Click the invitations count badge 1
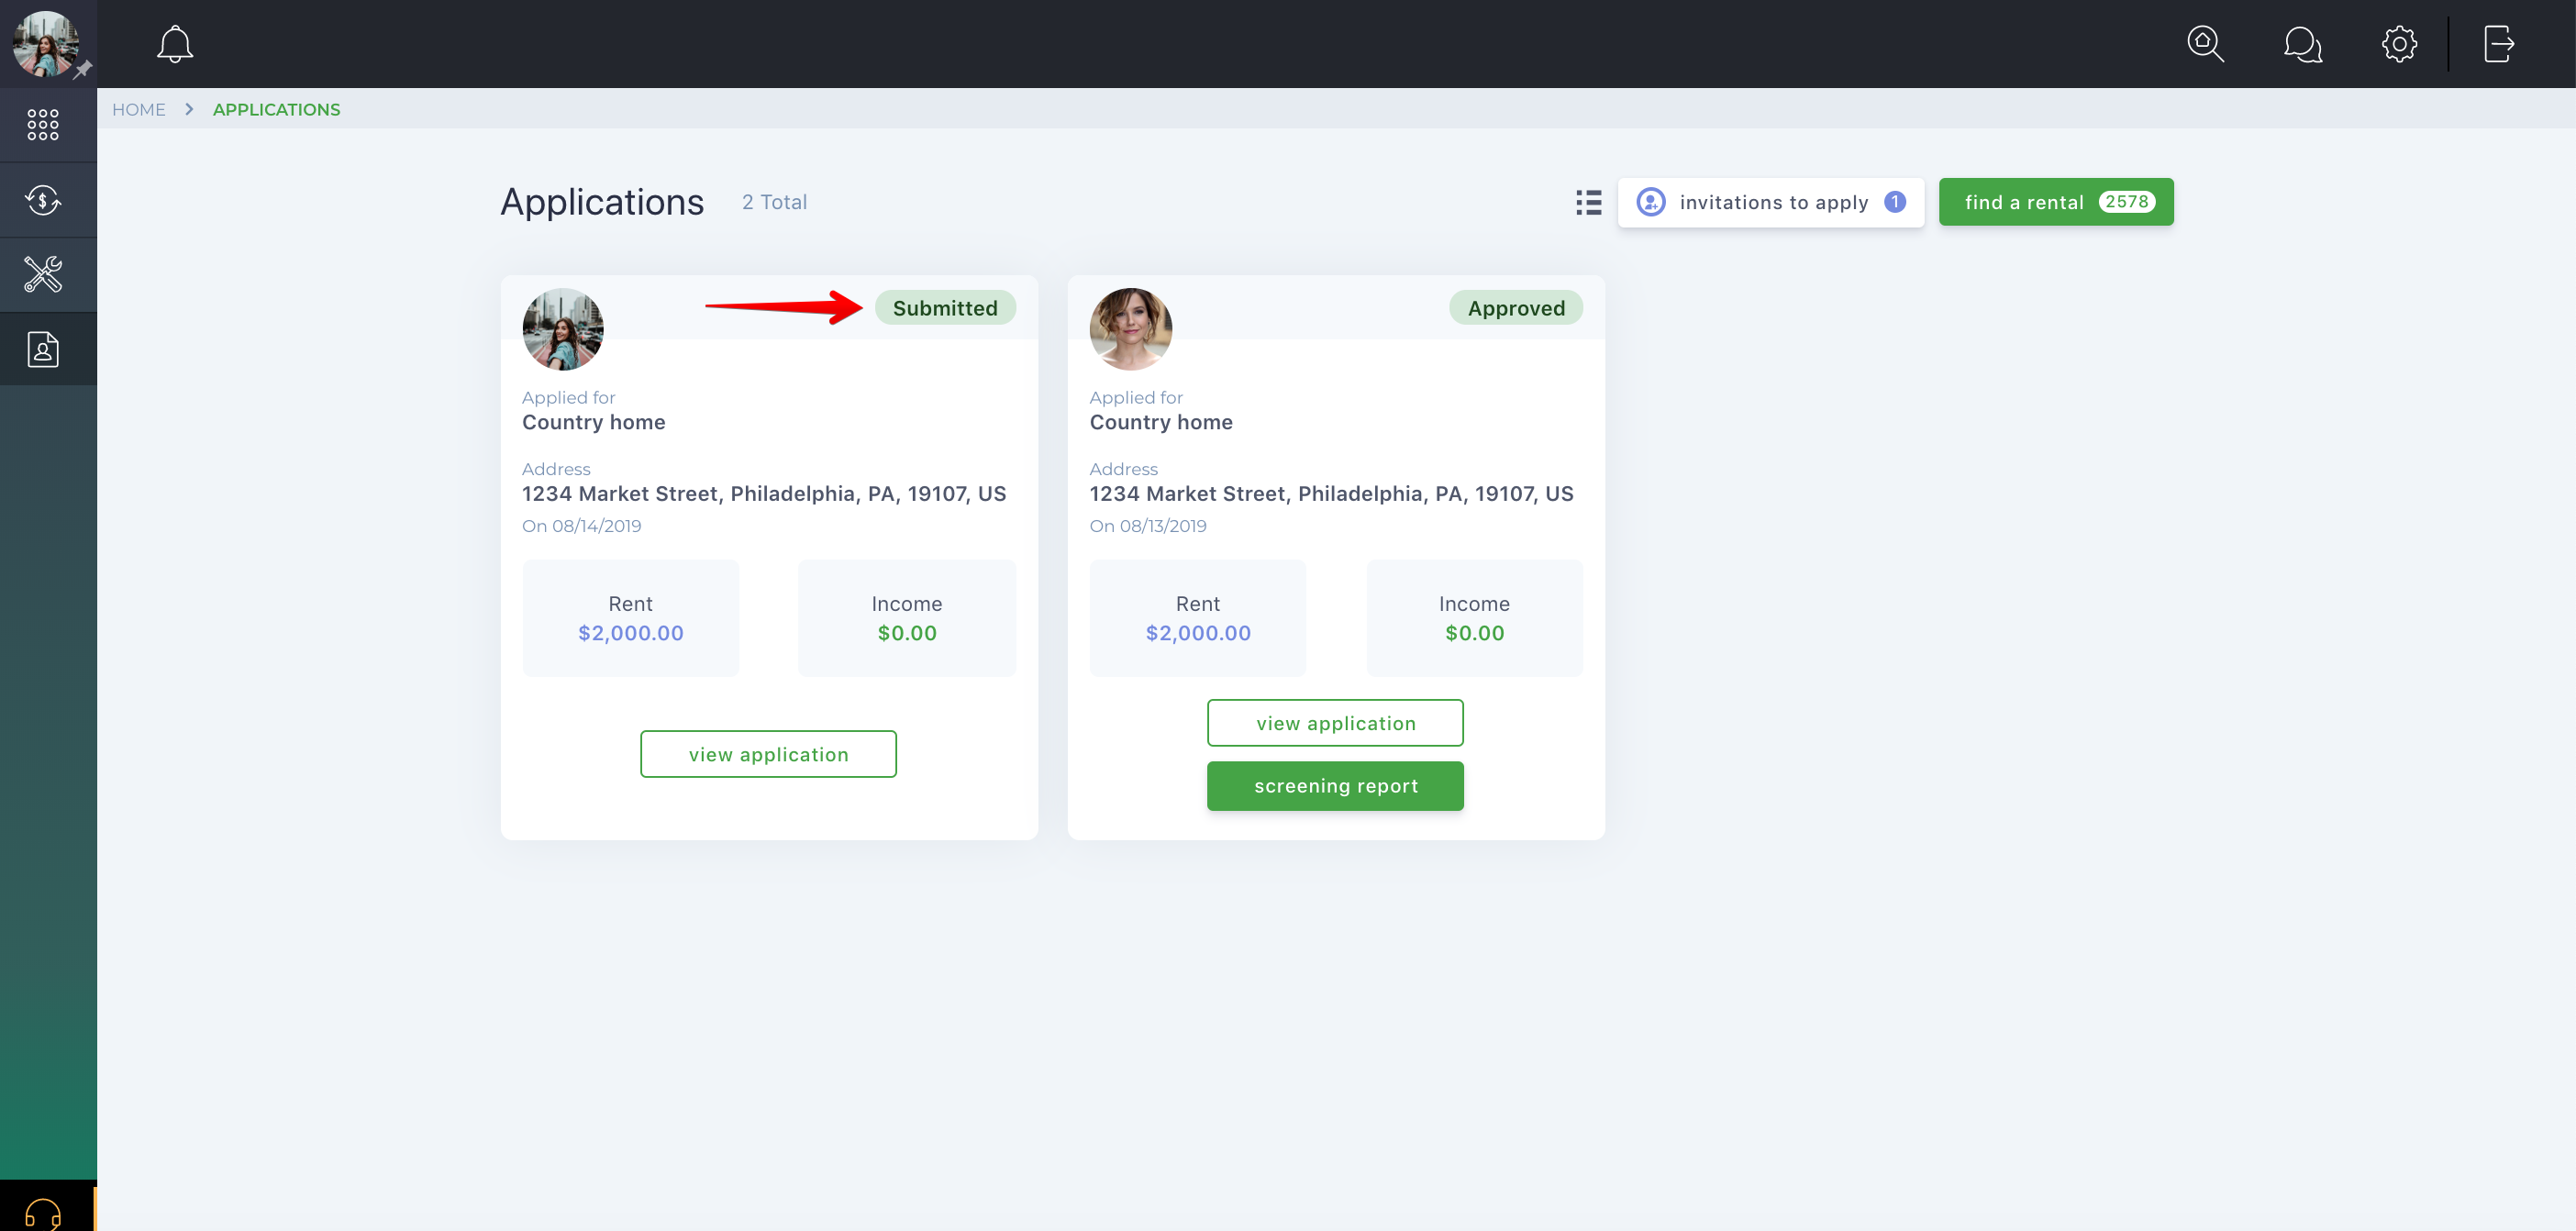This screenshot has height=1231, width=2576. (x=1894, y=202)
